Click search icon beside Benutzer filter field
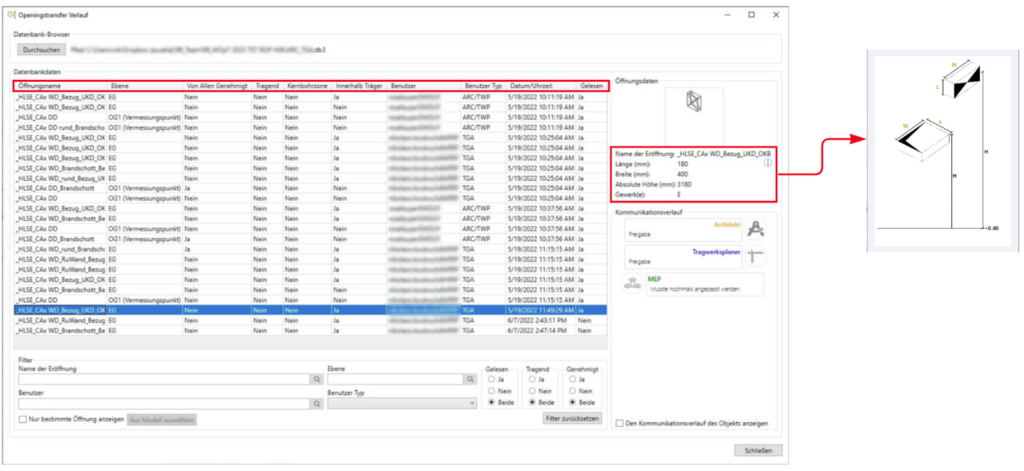This screenshot has width=1024, height=471. pos(317,403)
